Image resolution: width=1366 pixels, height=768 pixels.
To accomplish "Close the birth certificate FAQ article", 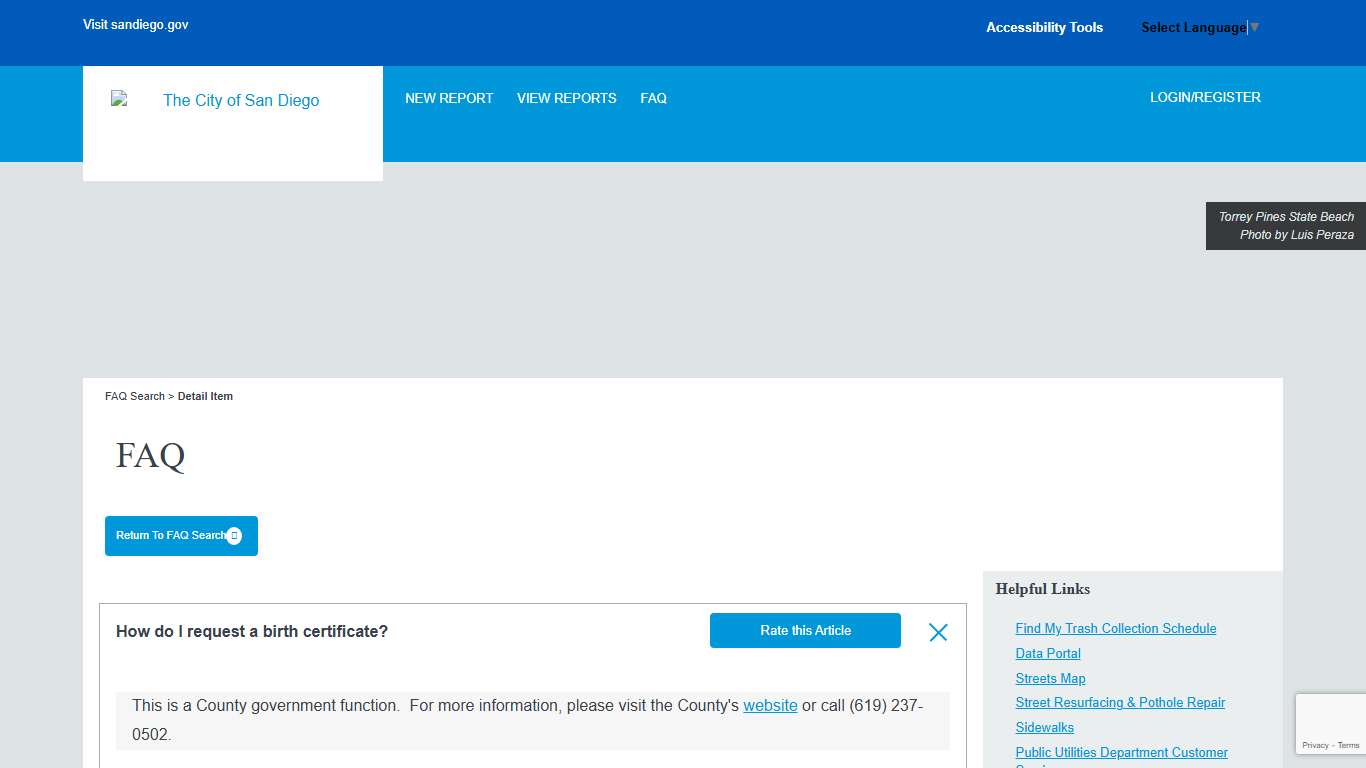I will (938, 632).
